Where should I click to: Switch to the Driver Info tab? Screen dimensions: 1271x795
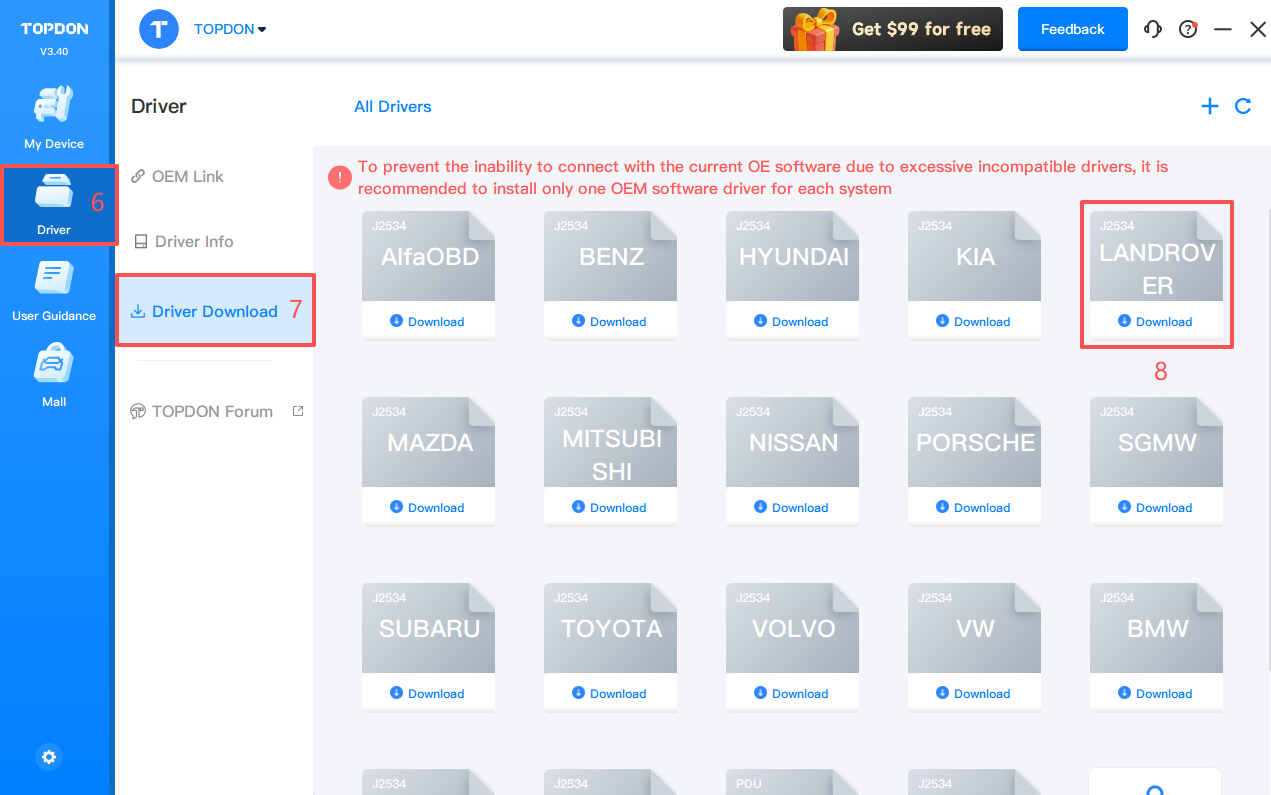coord(193,241)
